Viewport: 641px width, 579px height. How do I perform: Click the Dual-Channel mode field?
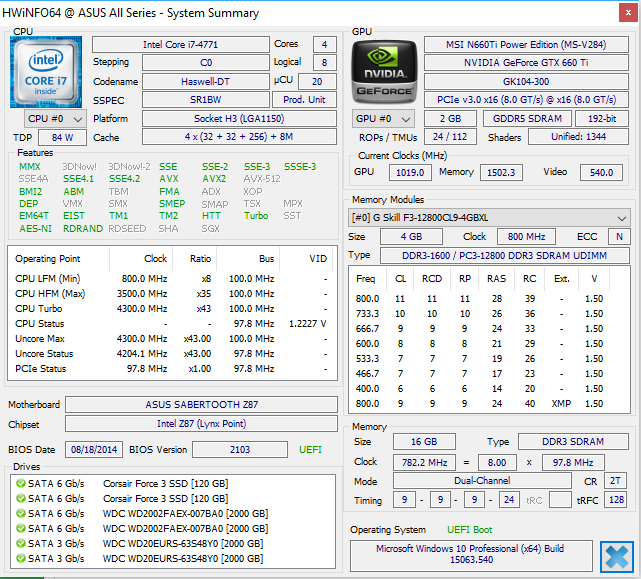pos(482,480)
